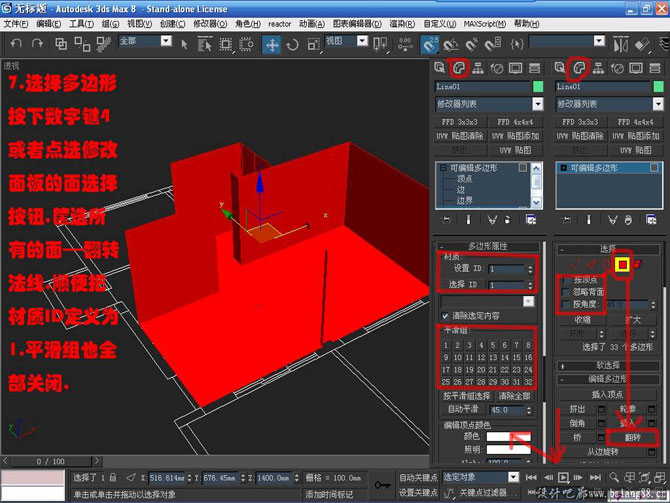The image size is (670, 503).
Task: Open 修改器列表 dropdown in left panel
Action: (538, 104)
